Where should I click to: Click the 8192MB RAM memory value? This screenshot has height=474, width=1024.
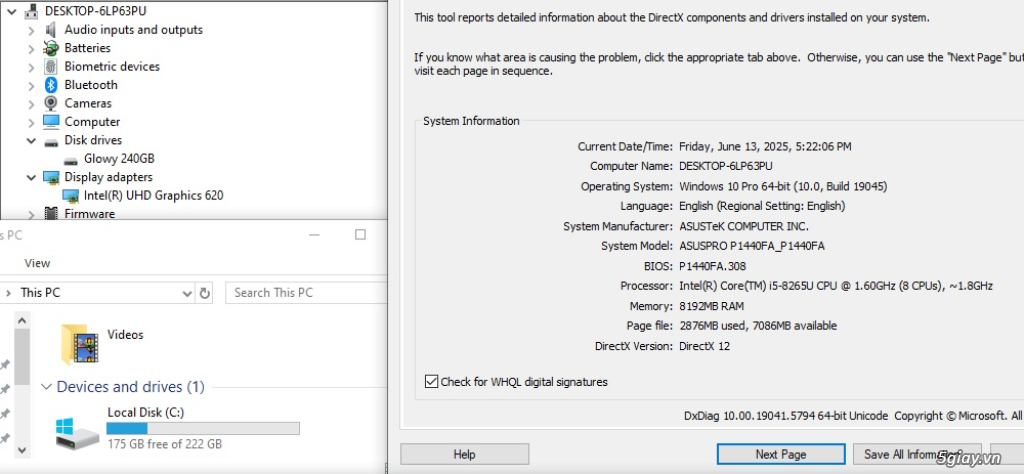click(x=711, y=306)
